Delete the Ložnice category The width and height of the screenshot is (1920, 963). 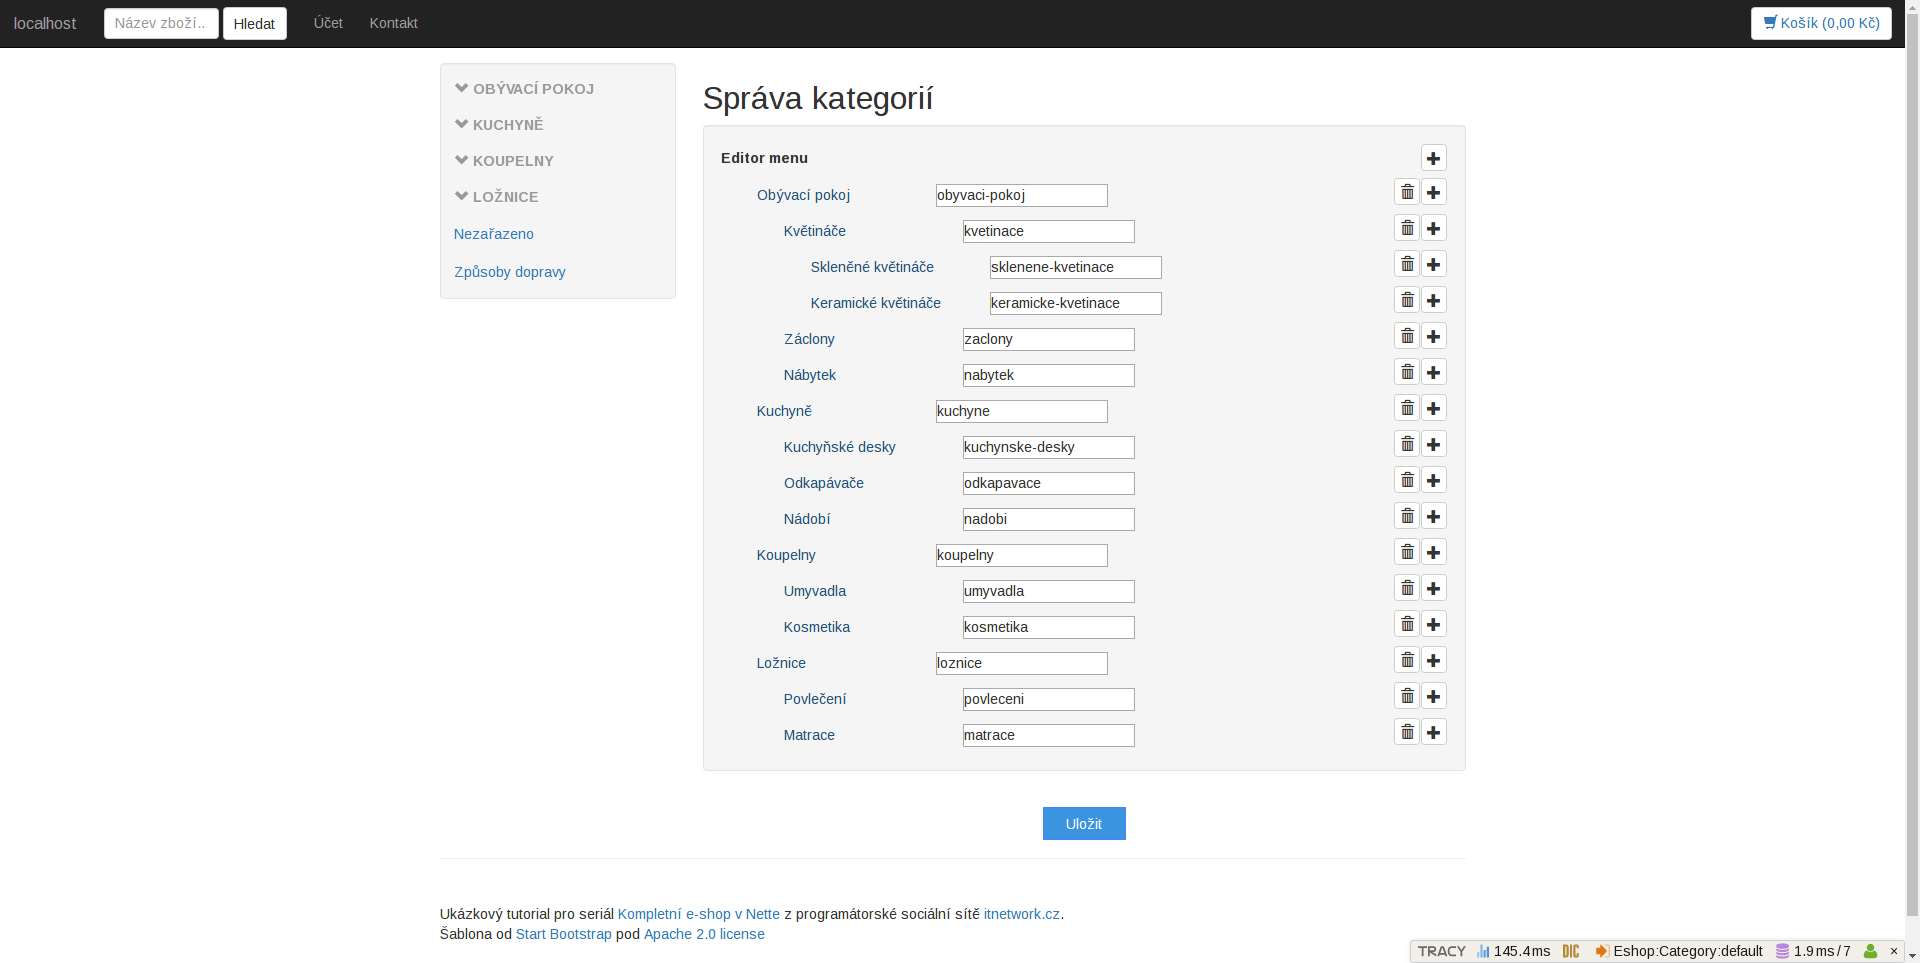(x=1407, y=660)
